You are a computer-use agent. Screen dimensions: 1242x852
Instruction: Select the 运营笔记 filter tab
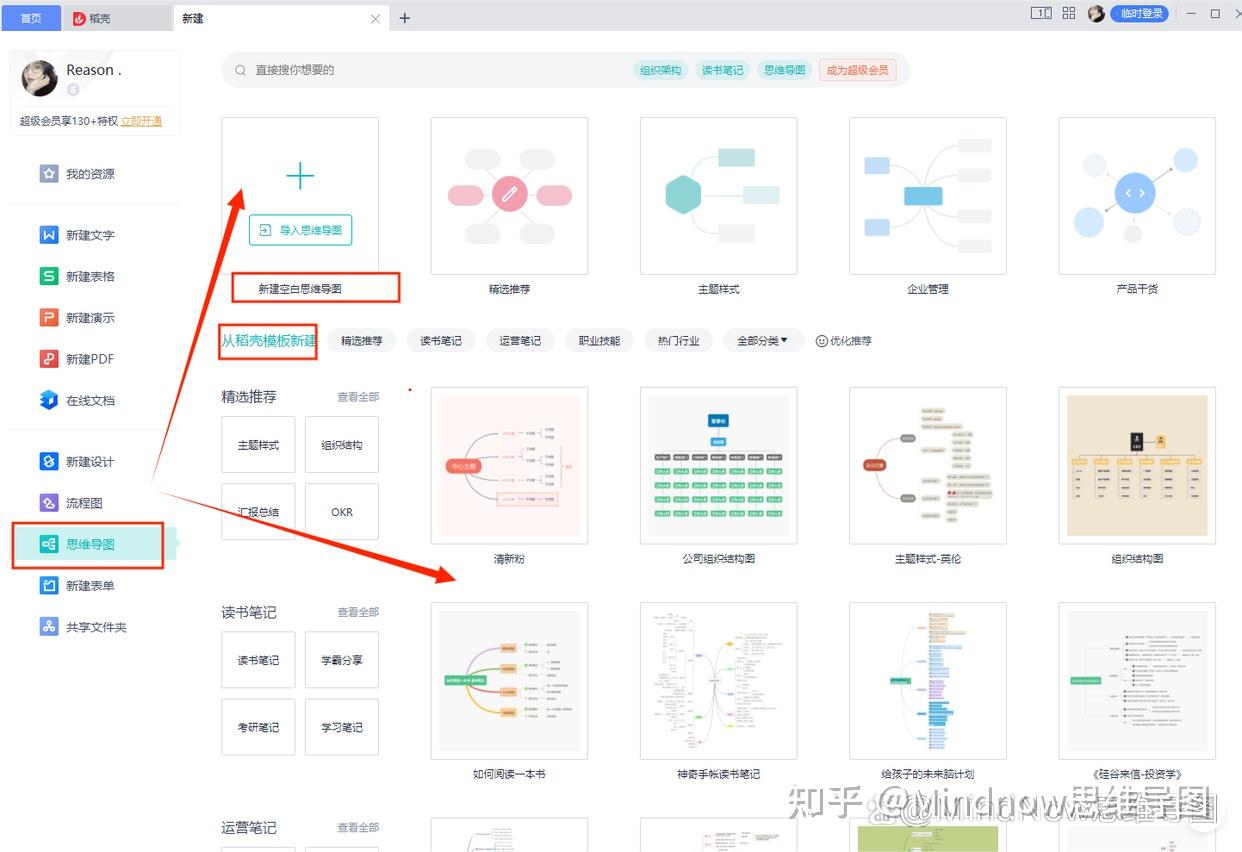[520, 341]
